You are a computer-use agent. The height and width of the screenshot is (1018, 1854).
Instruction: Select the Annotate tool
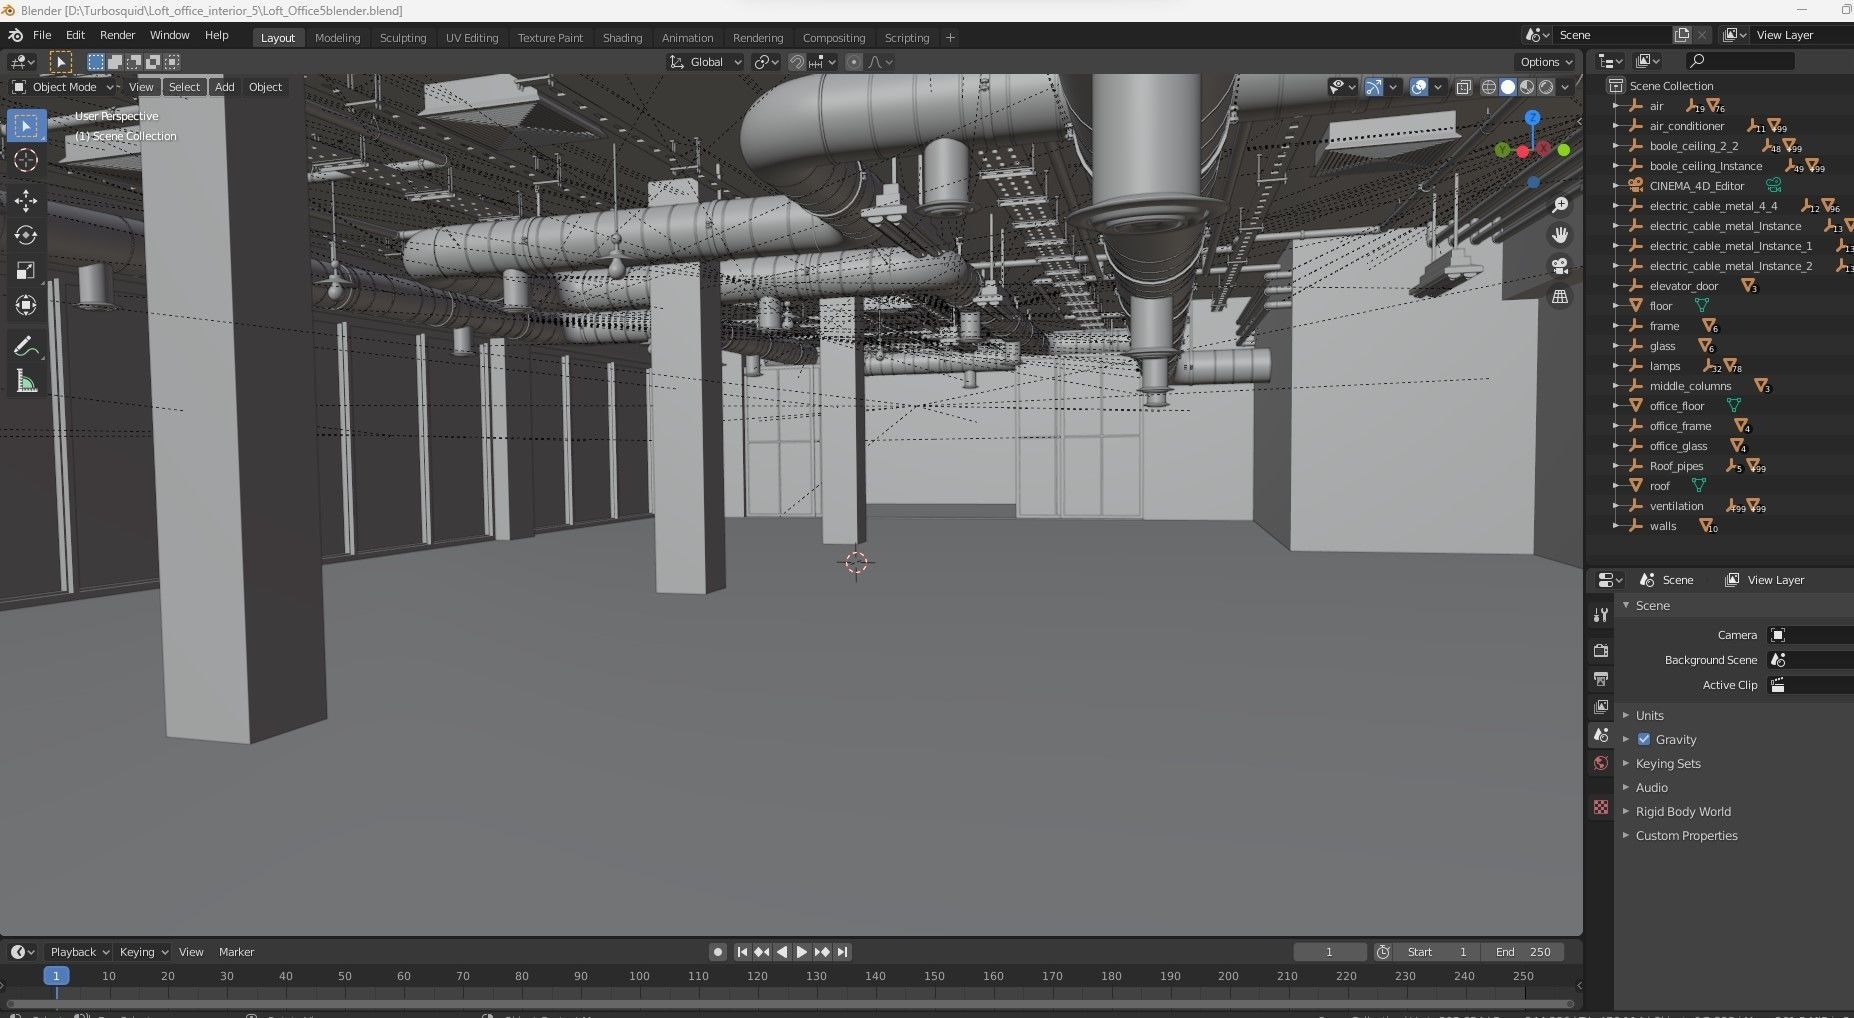tap(26, 347)
